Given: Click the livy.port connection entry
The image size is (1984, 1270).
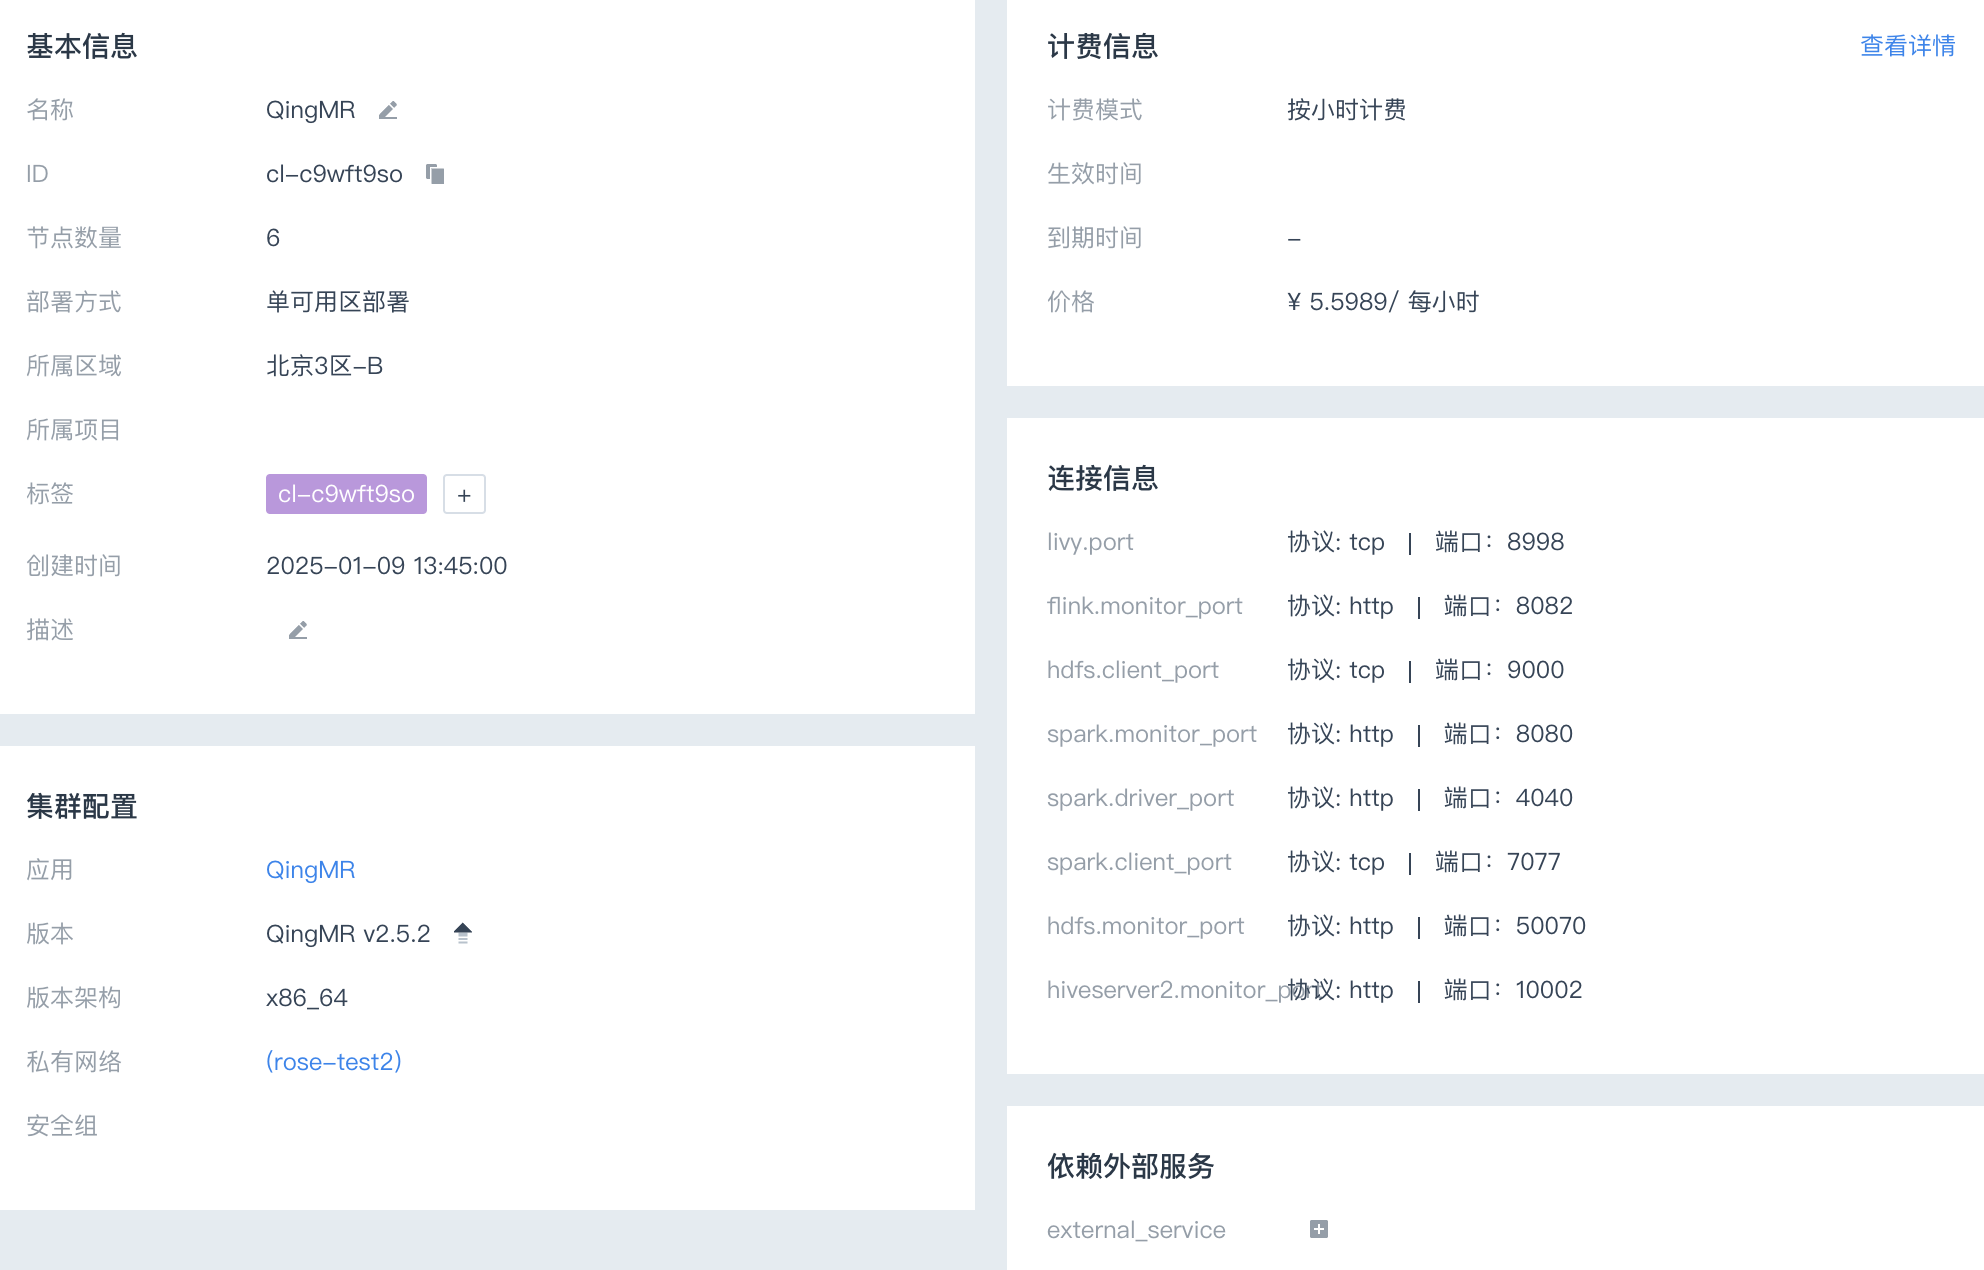Looking at the screenshot, I should coord(1090,542).
